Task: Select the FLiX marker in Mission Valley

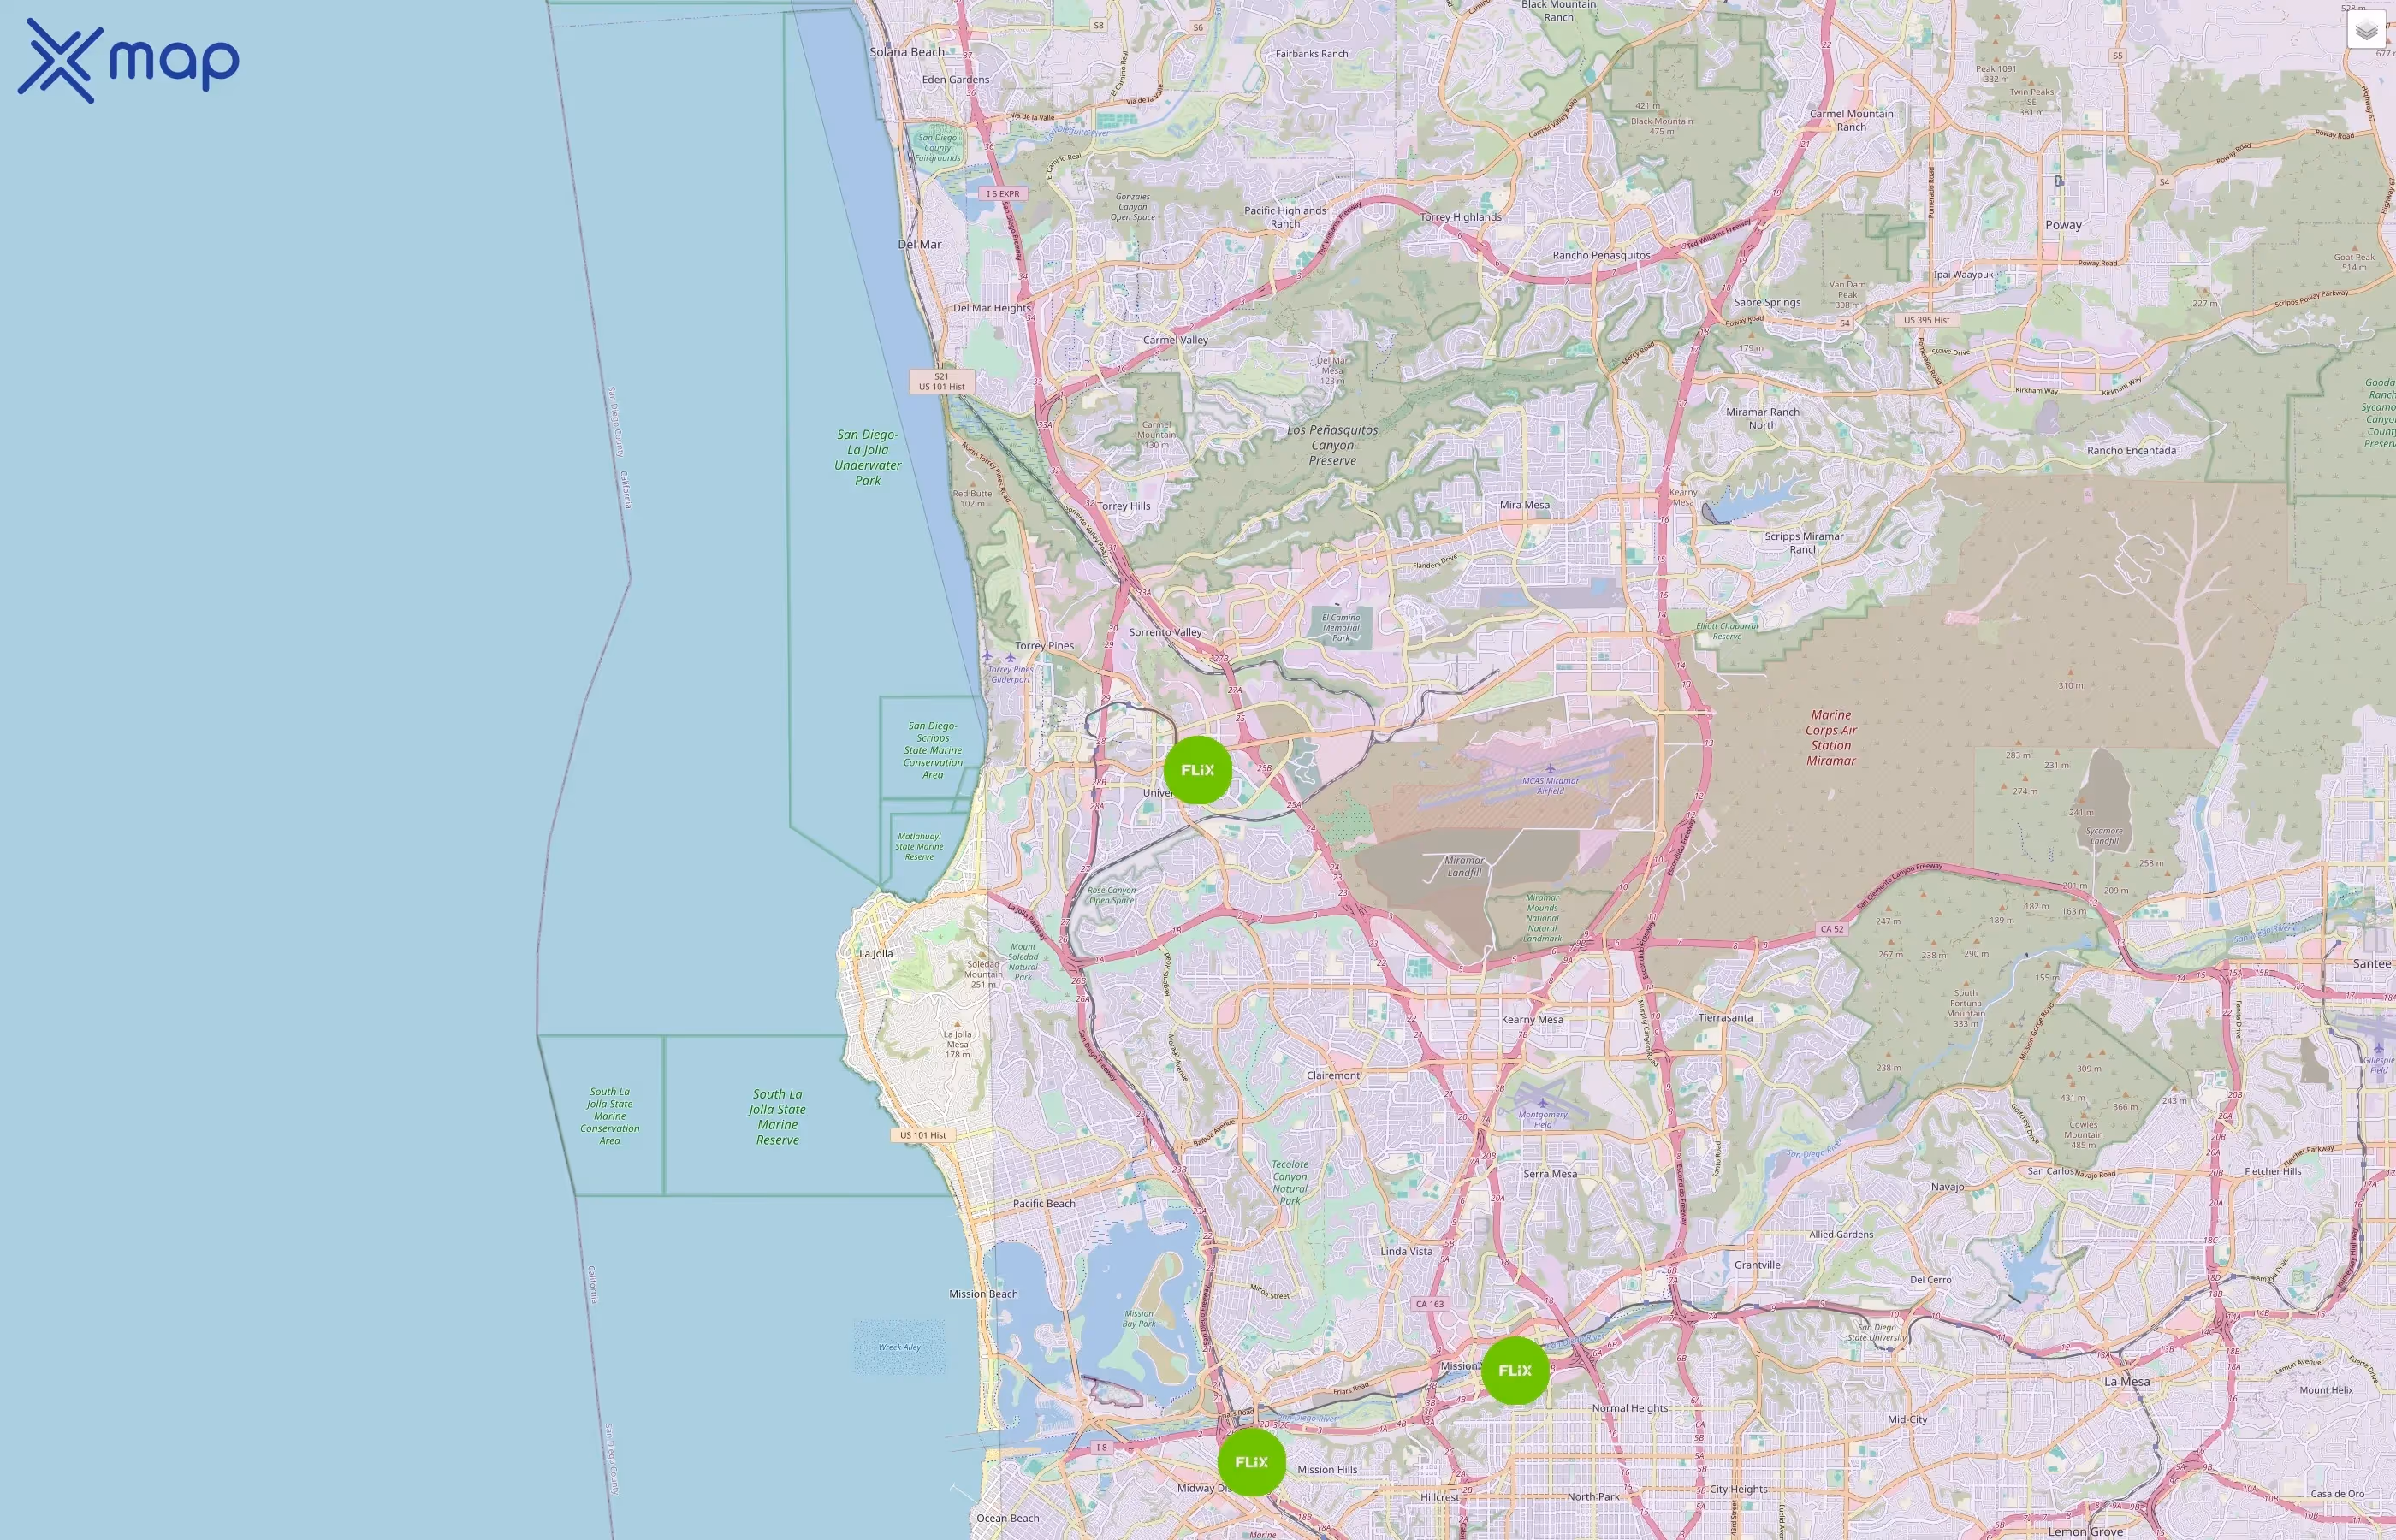Action: tap(1515, 1371)
